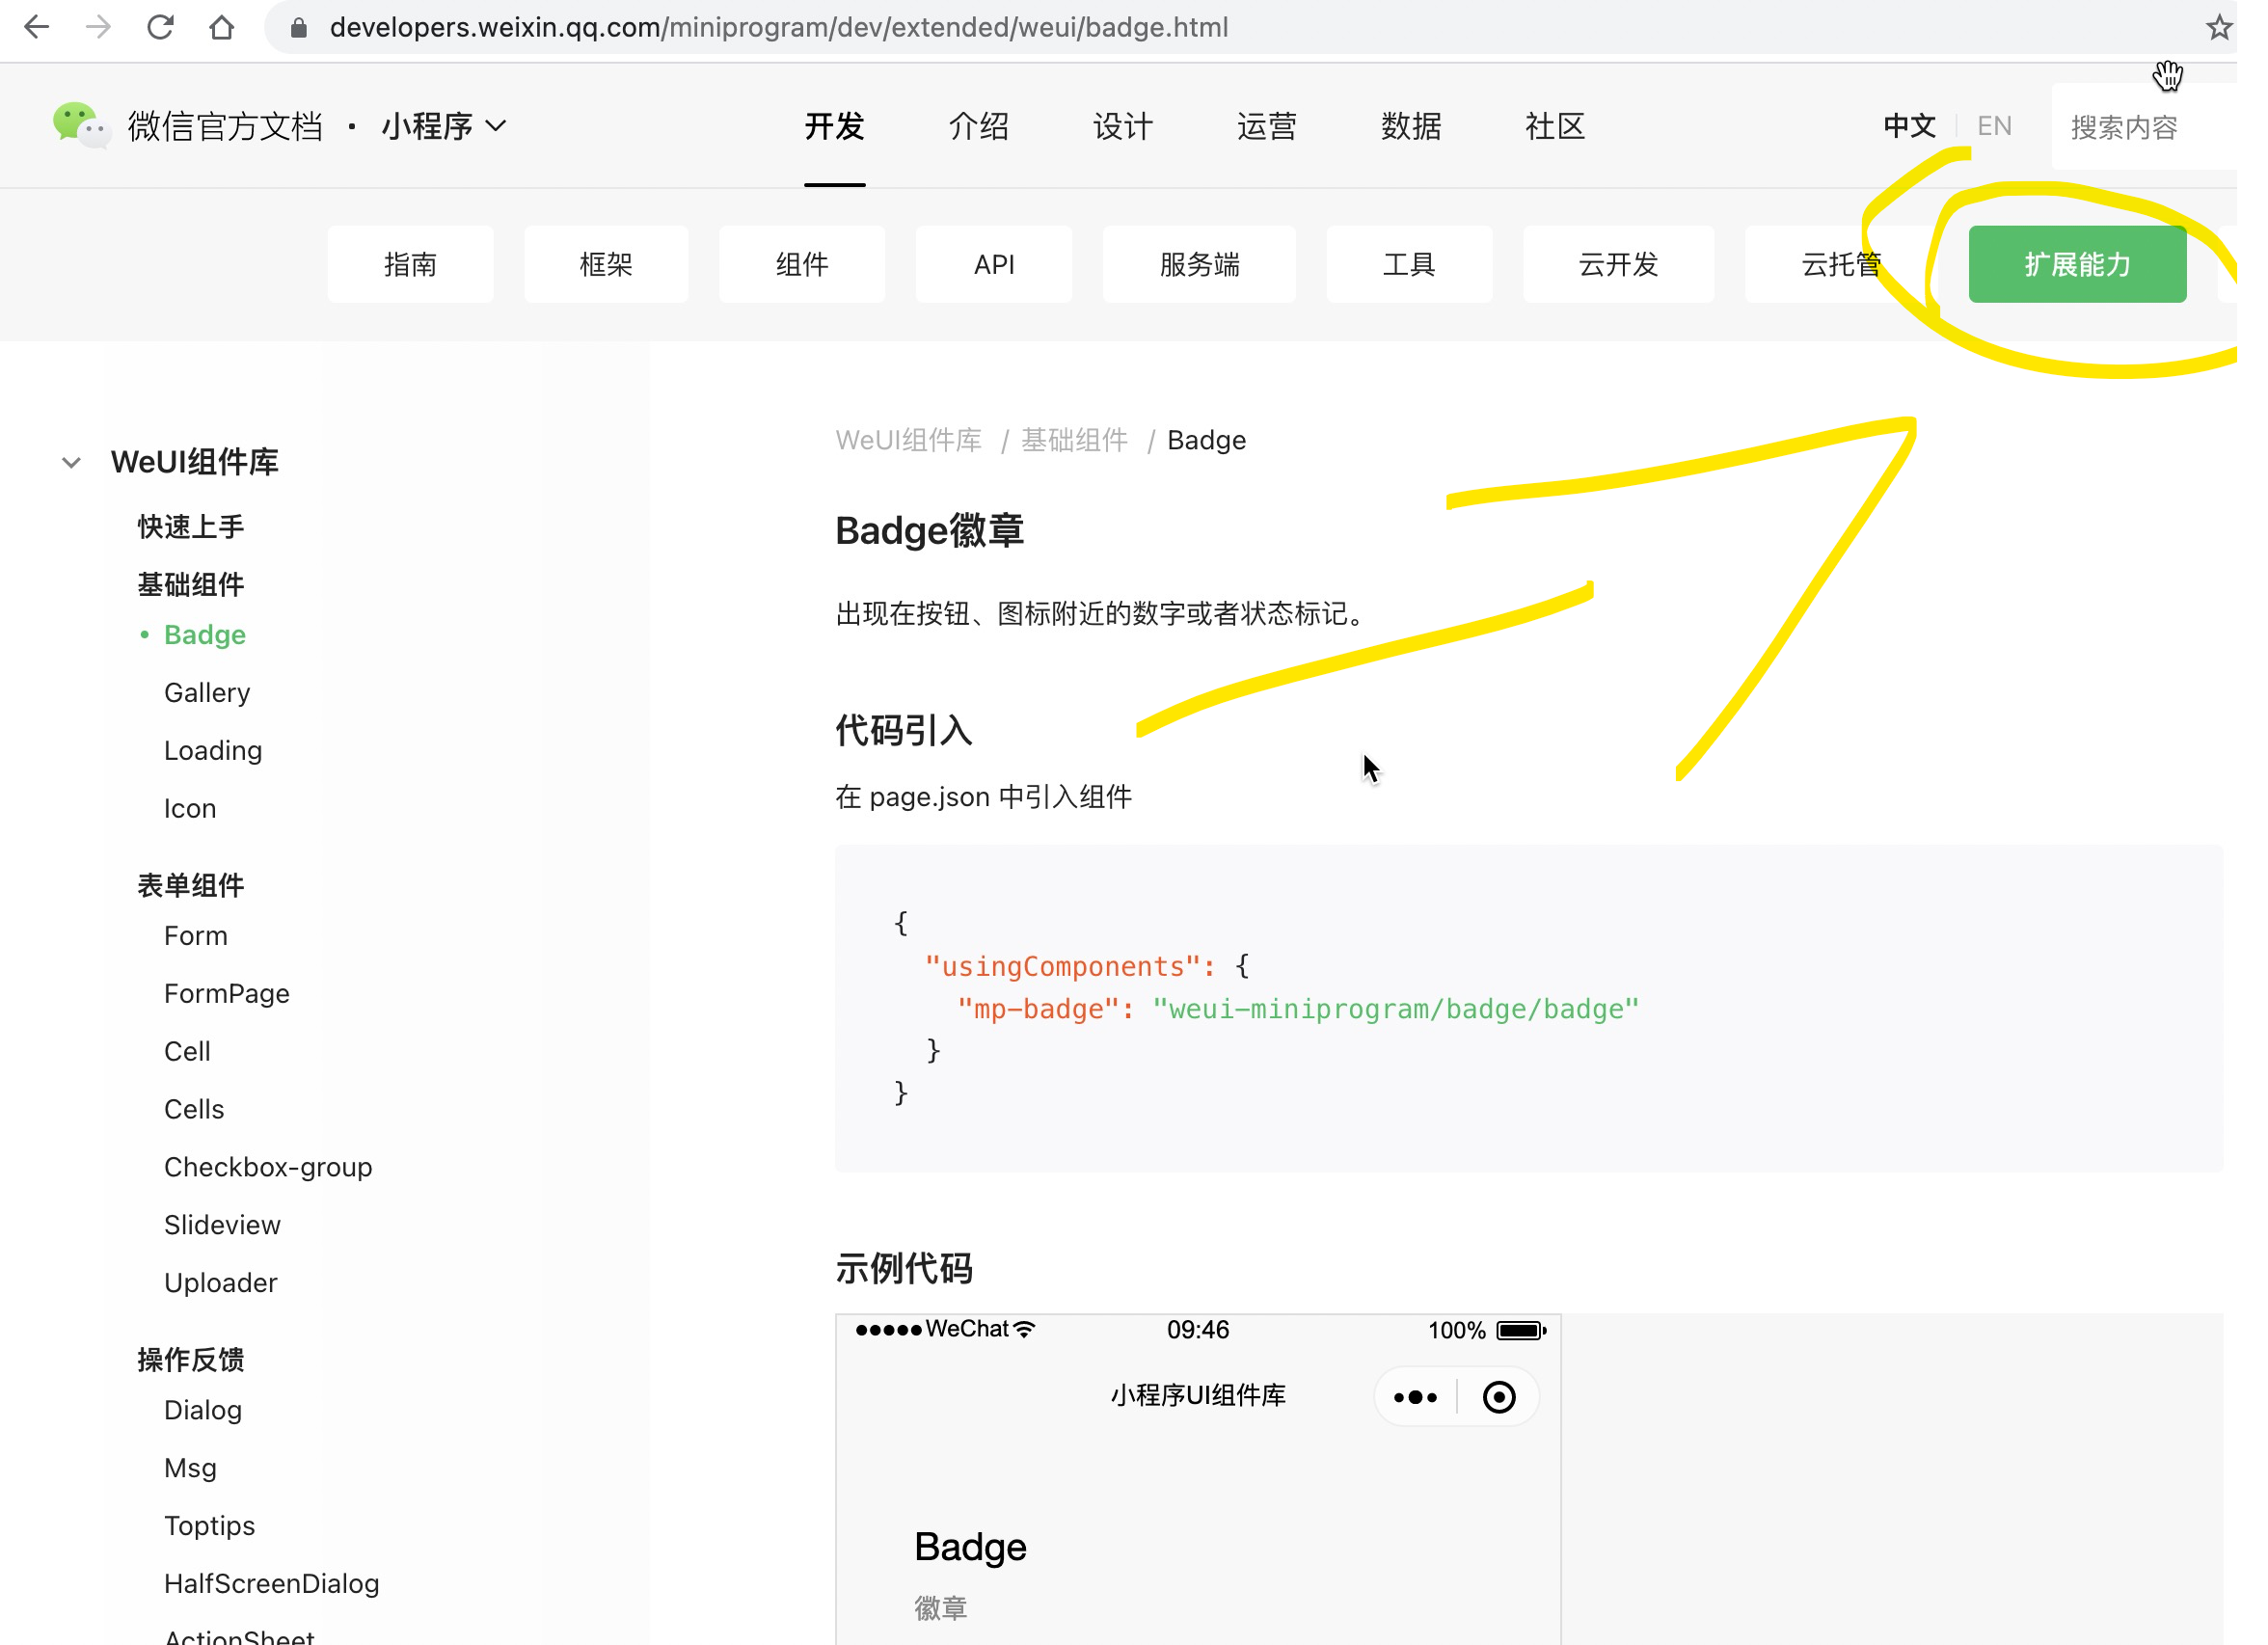Click the browser forward arrow
The height and width of the screenshot is (1645, 2268).
tap(98, 27)
